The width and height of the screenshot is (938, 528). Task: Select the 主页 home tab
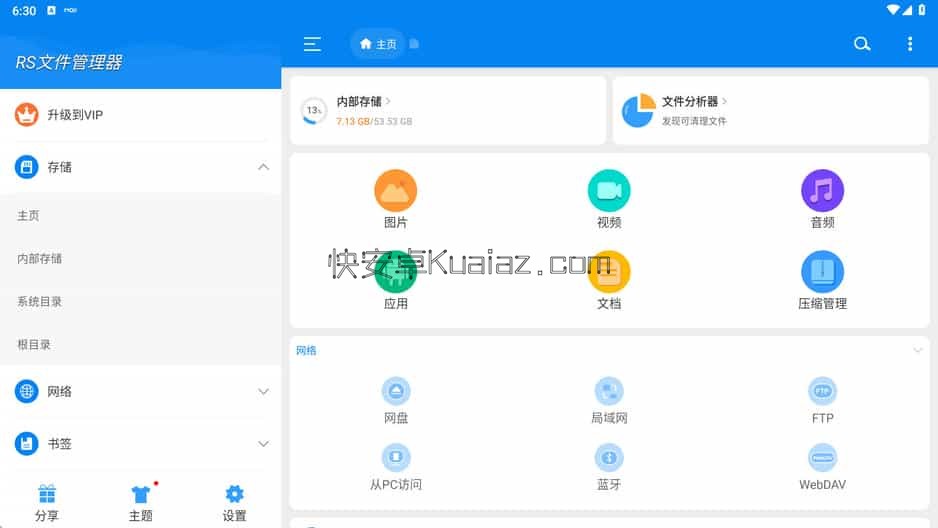pyautogui.click(x=378, y=44)
